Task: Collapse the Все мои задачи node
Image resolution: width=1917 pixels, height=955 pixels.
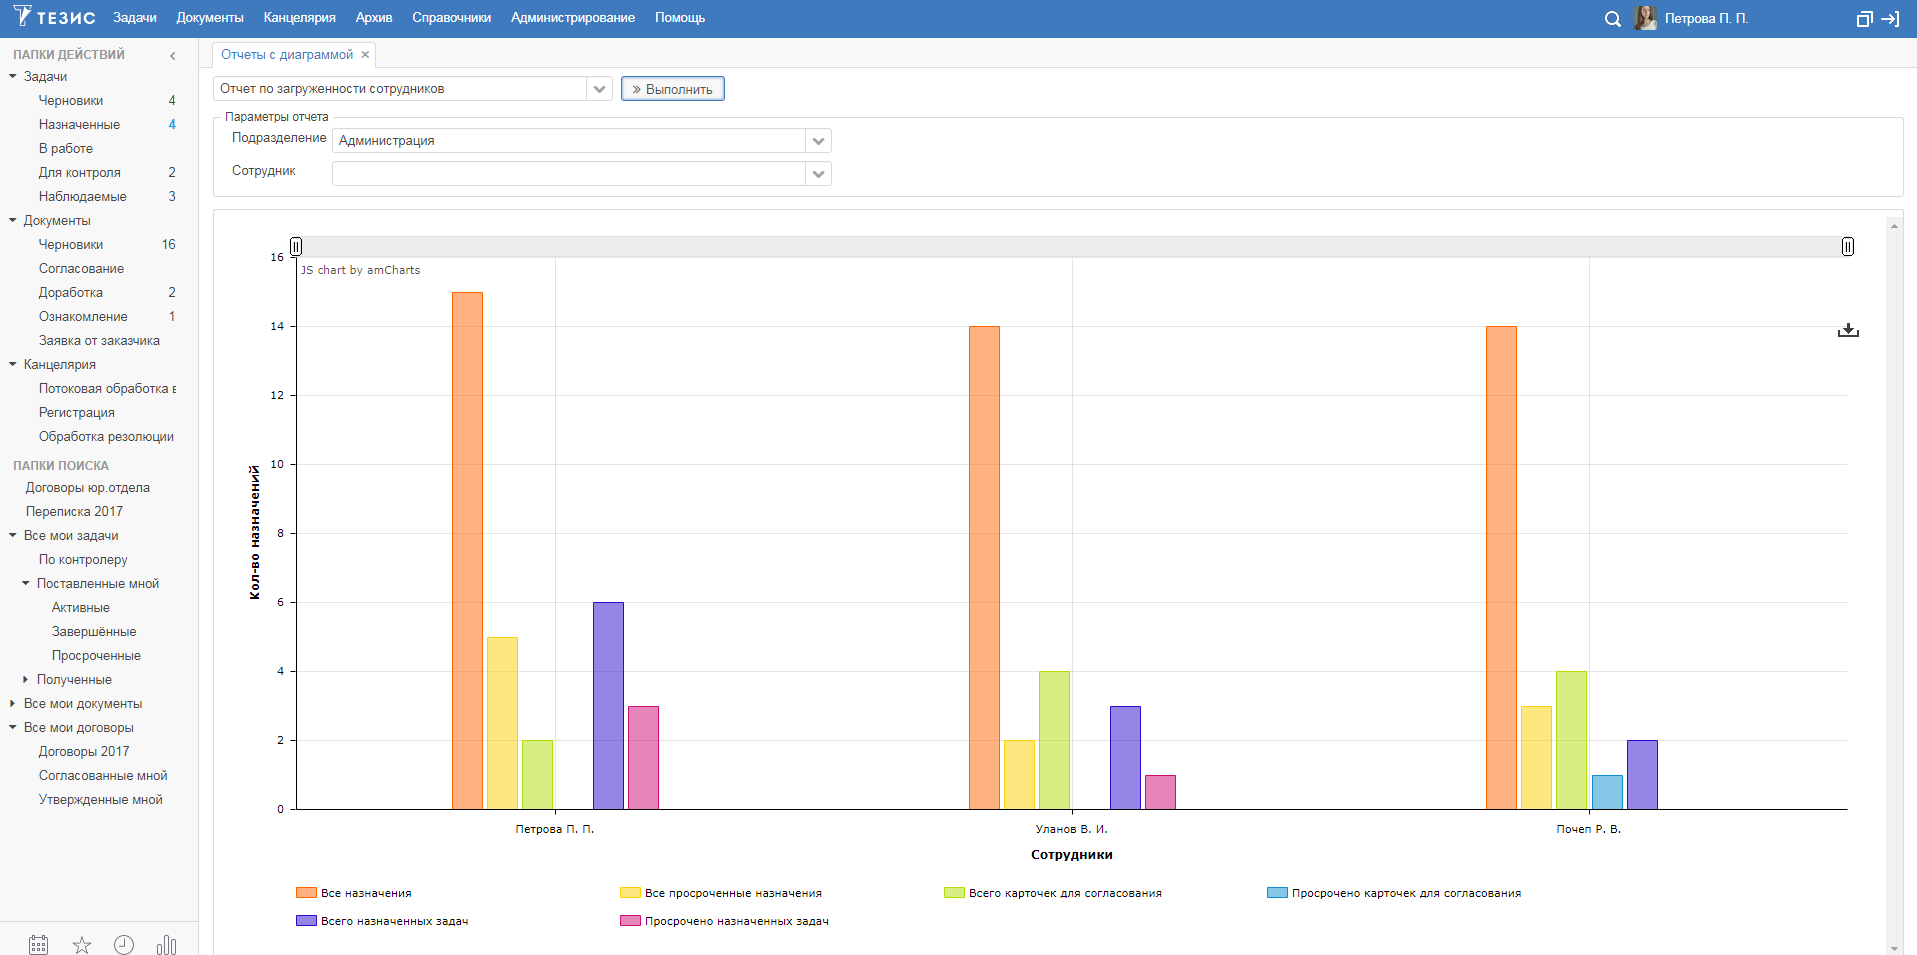Action: (x=13, y=535)
